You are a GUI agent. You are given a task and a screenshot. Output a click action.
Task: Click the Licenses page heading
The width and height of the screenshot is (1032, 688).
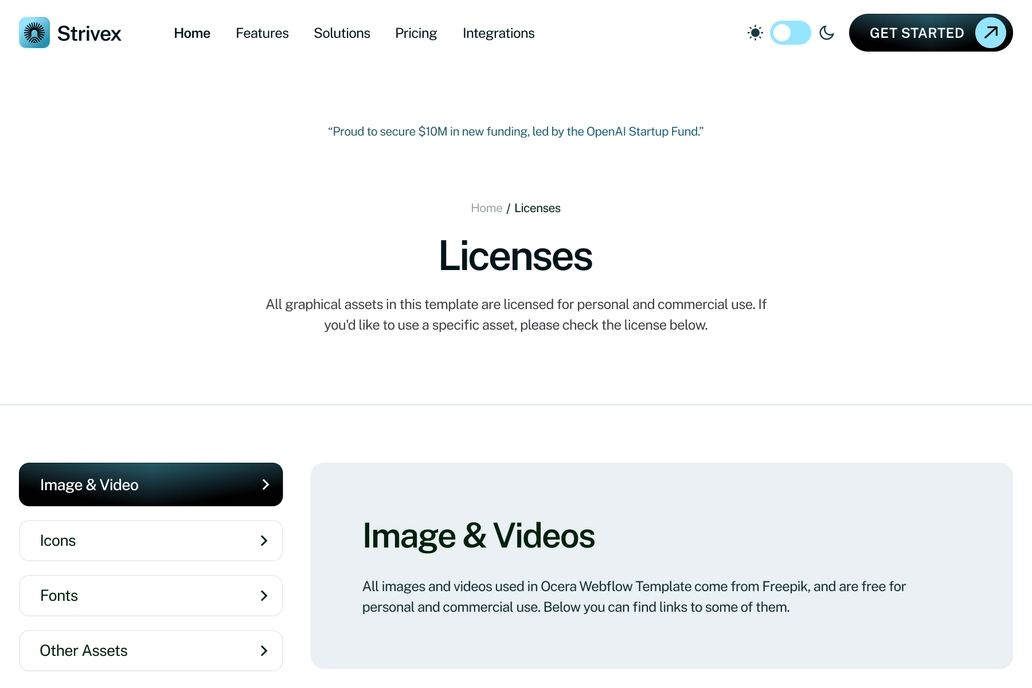click(x=516, y=255)
